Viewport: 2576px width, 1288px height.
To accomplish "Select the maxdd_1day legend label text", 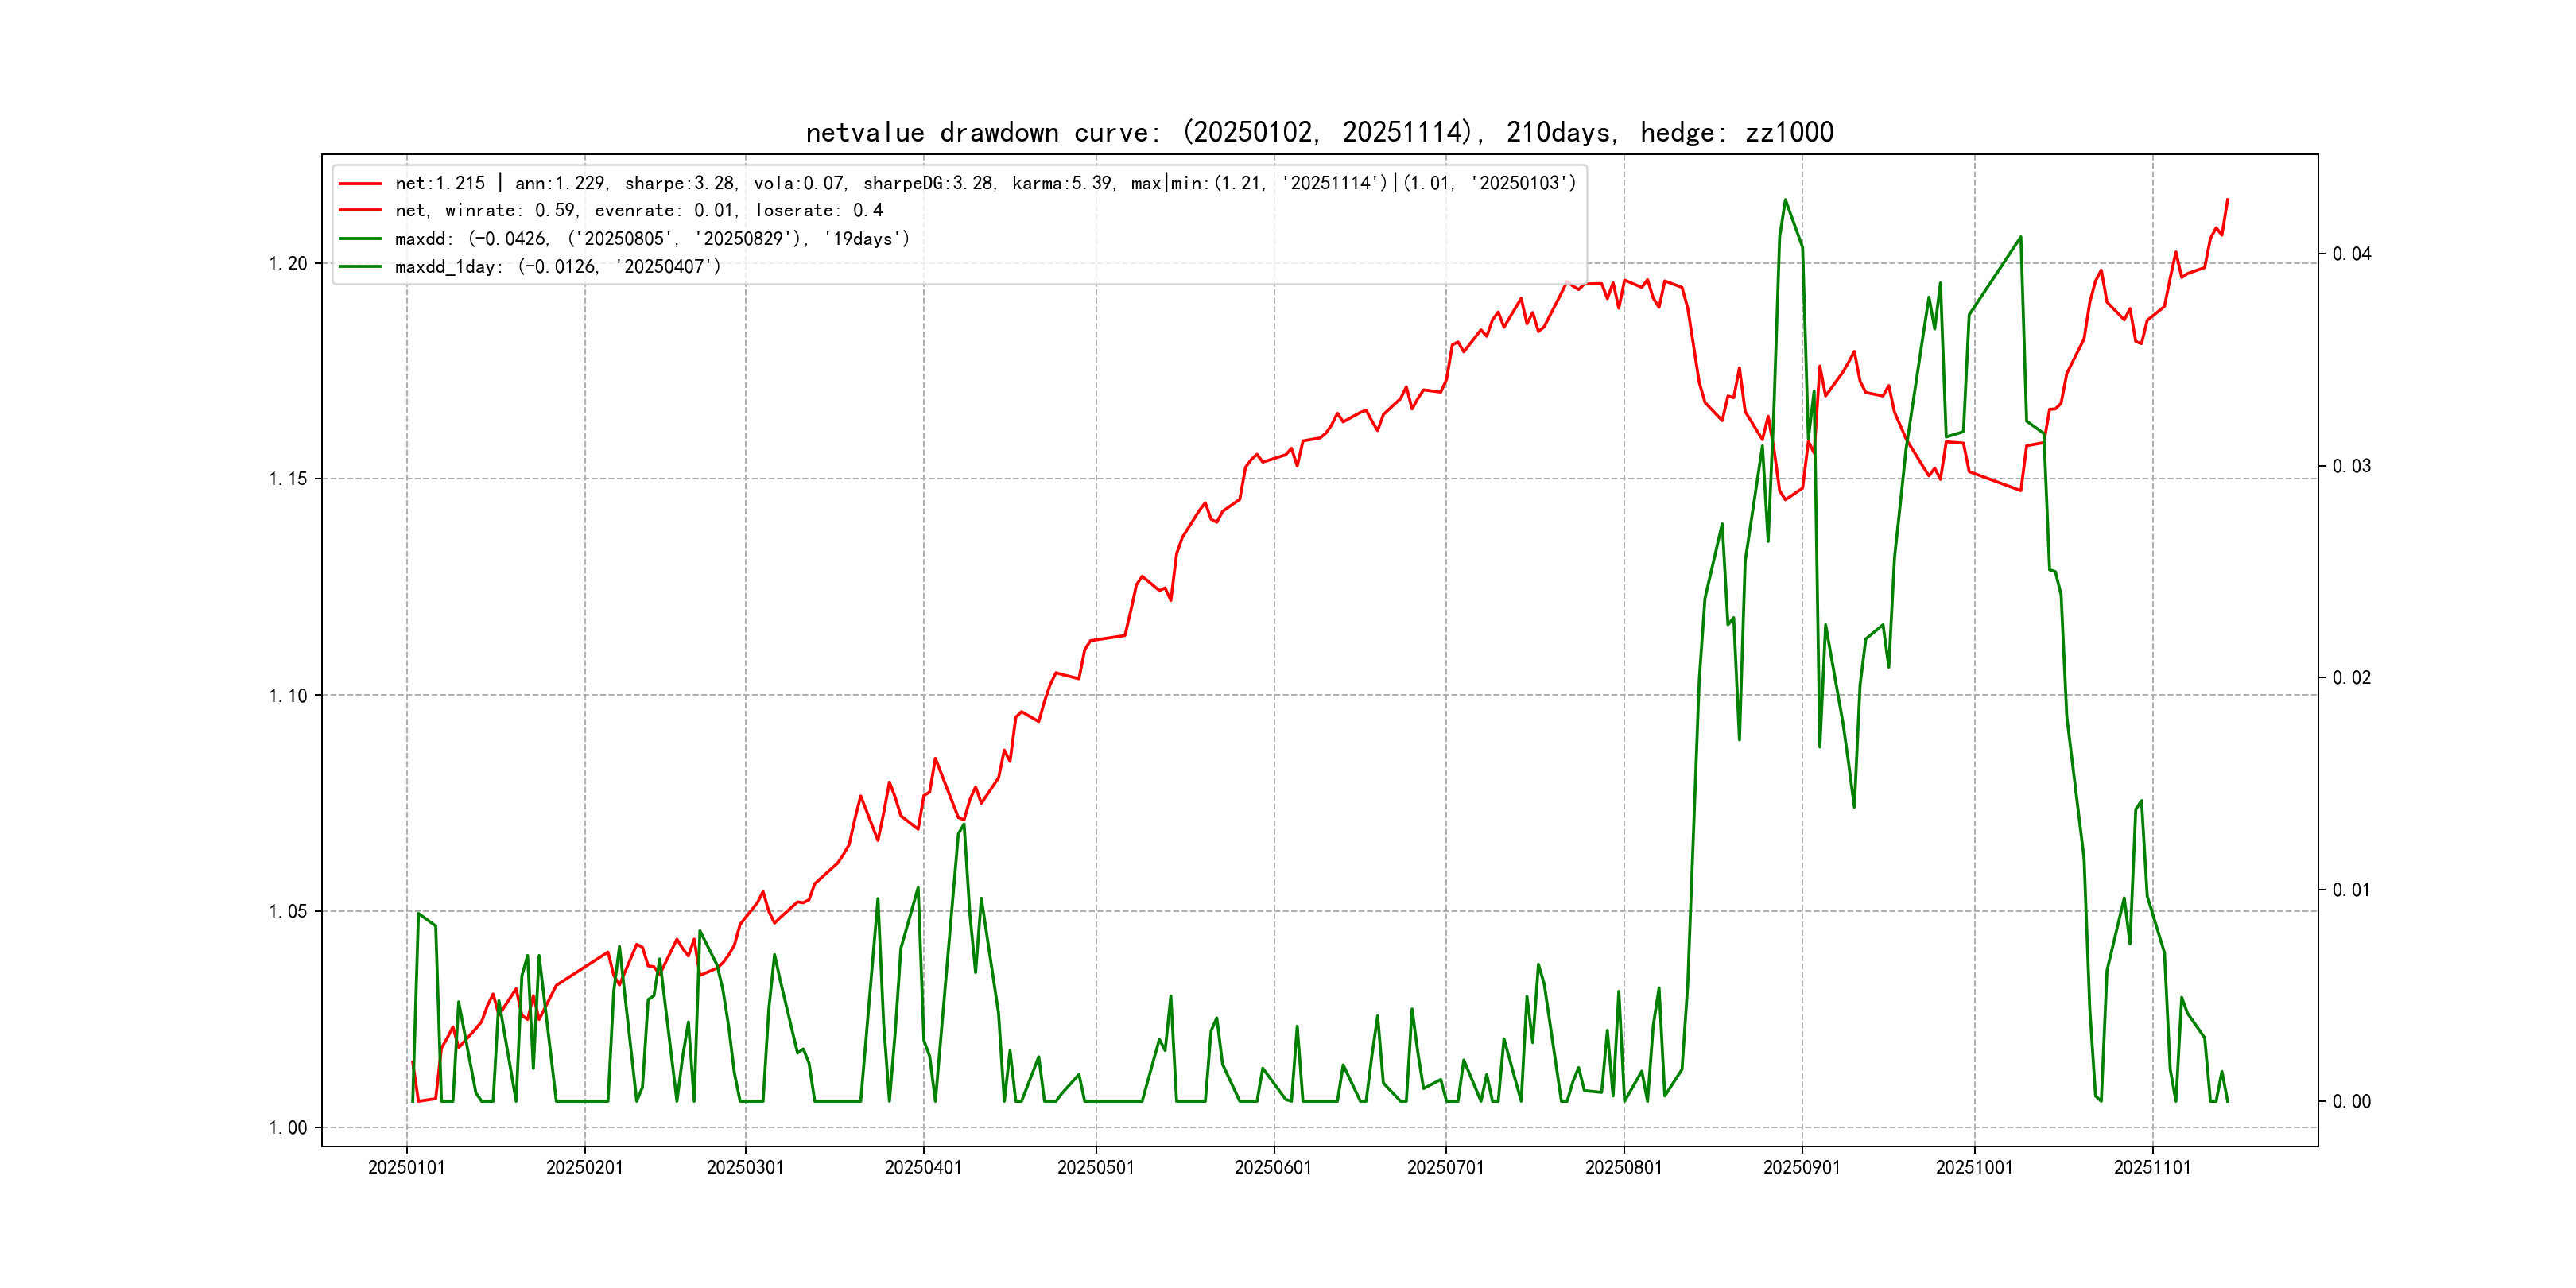I will [x=557, y=267].
